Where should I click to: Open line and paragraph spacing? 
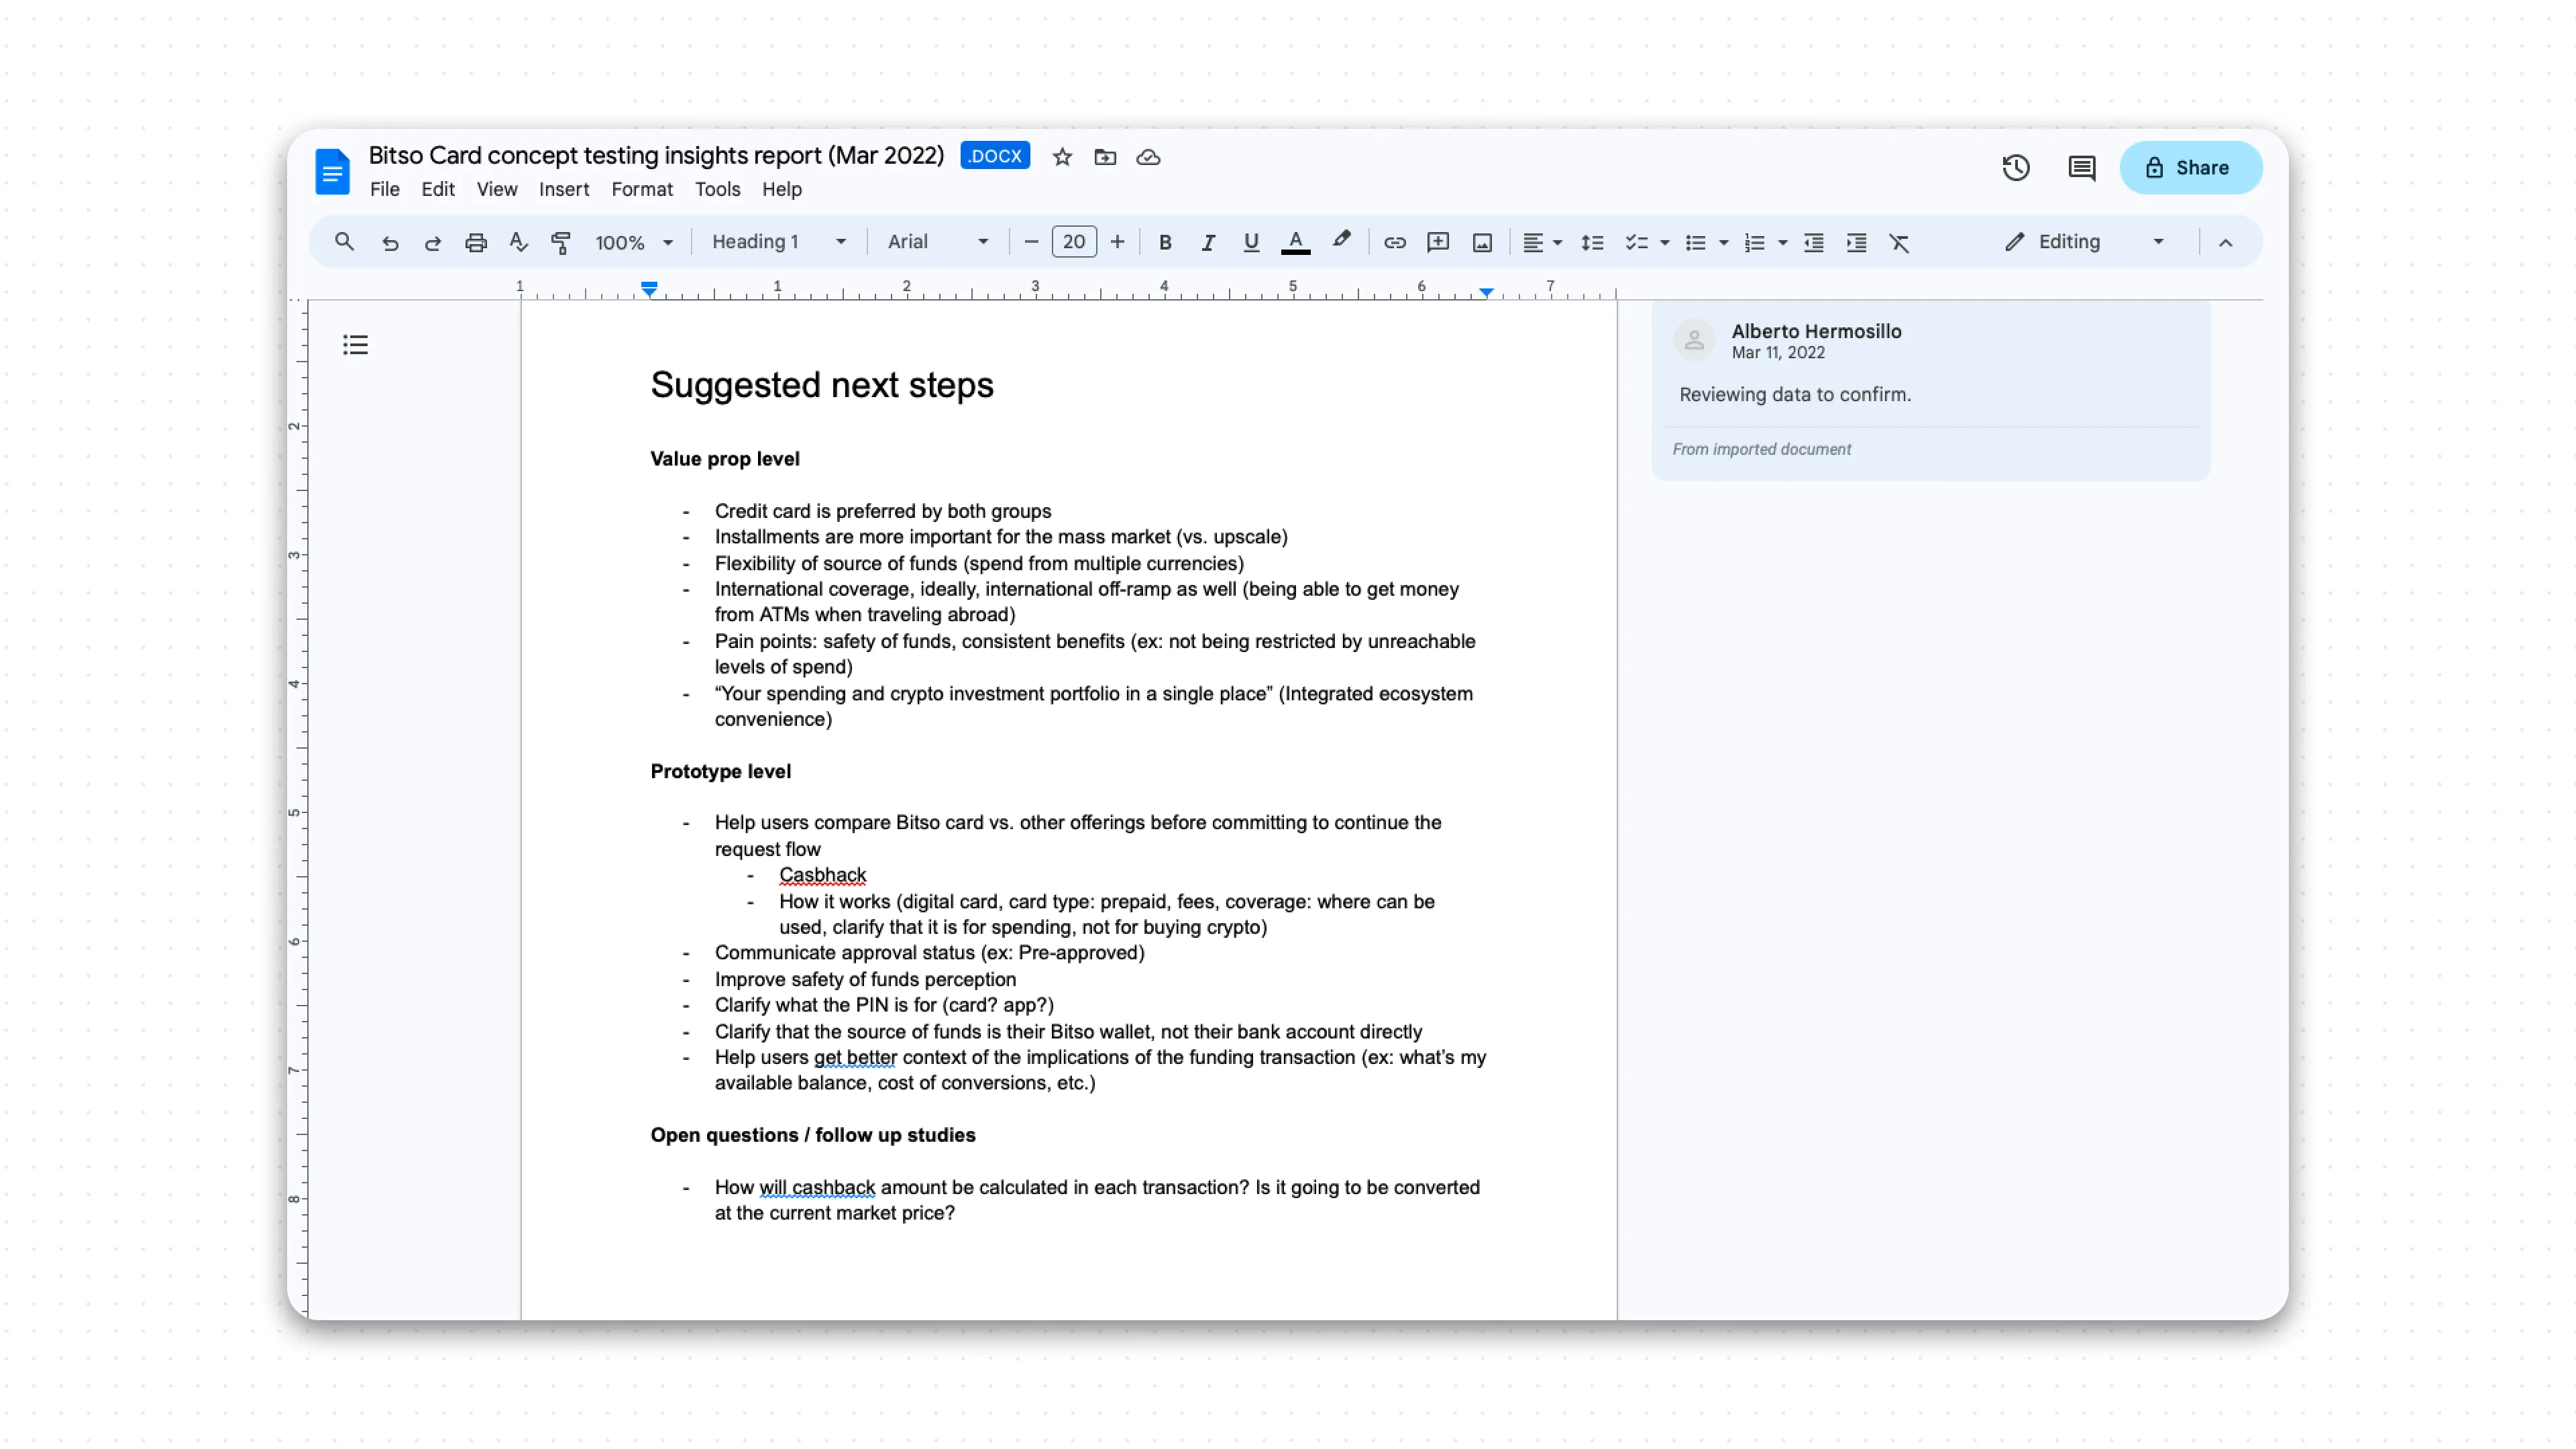coord(1592,242)
